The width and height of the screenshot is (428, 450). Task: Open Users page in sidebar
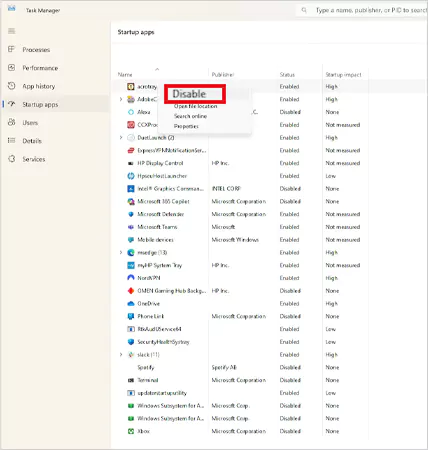pos(30,123)
